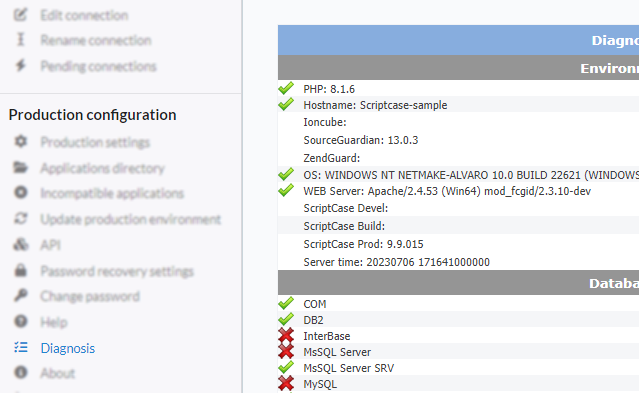Click the Diagnosis checklist icon

[x=20, y=347]
